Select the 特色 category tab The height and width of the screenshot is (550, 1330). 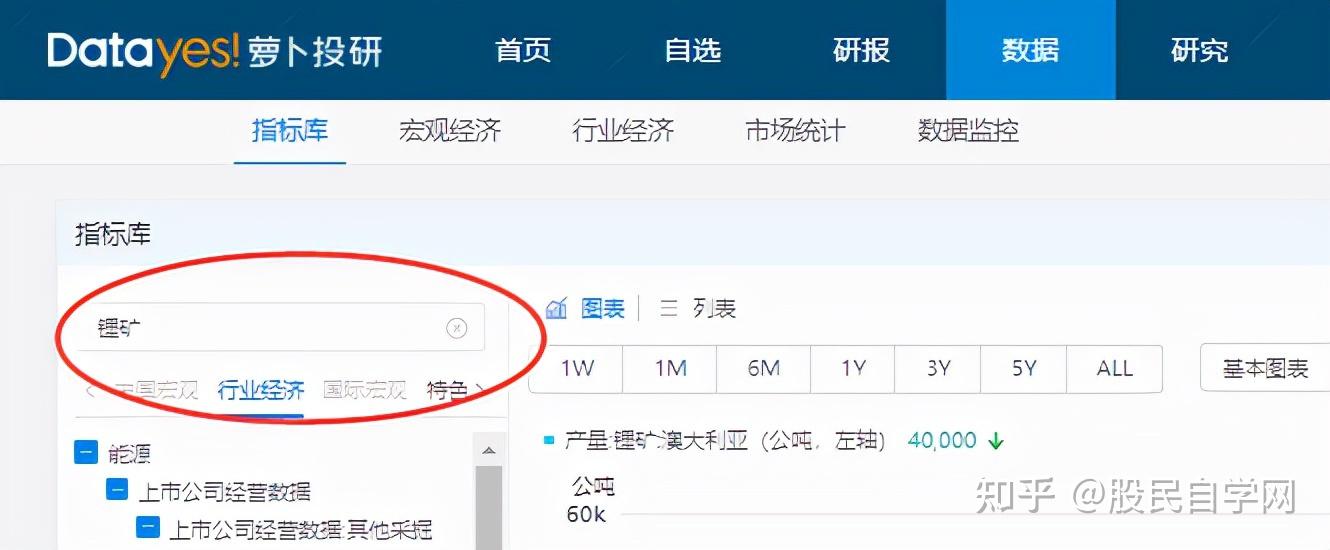tap(447, 390)
